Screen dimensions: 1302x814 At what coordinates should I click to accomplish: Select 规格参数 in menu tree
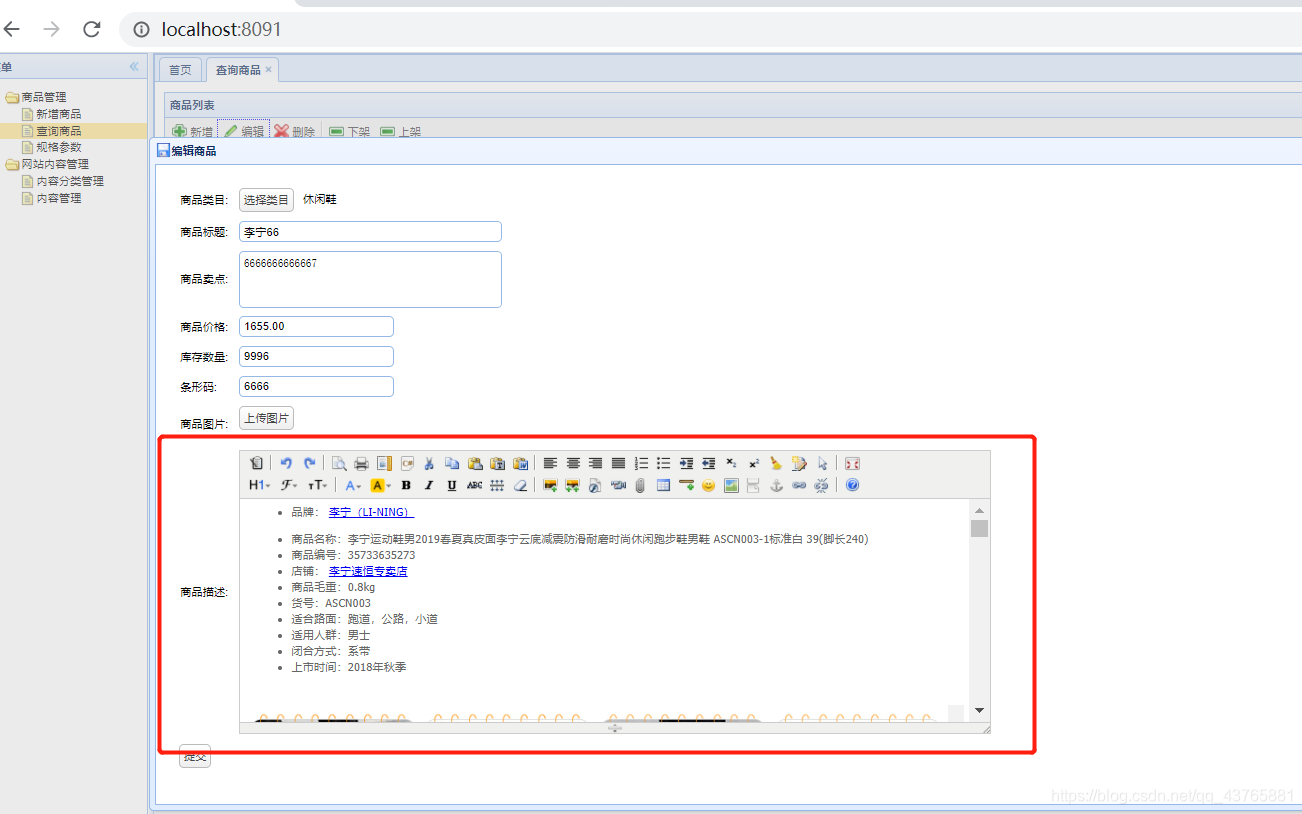click(58, 147)
